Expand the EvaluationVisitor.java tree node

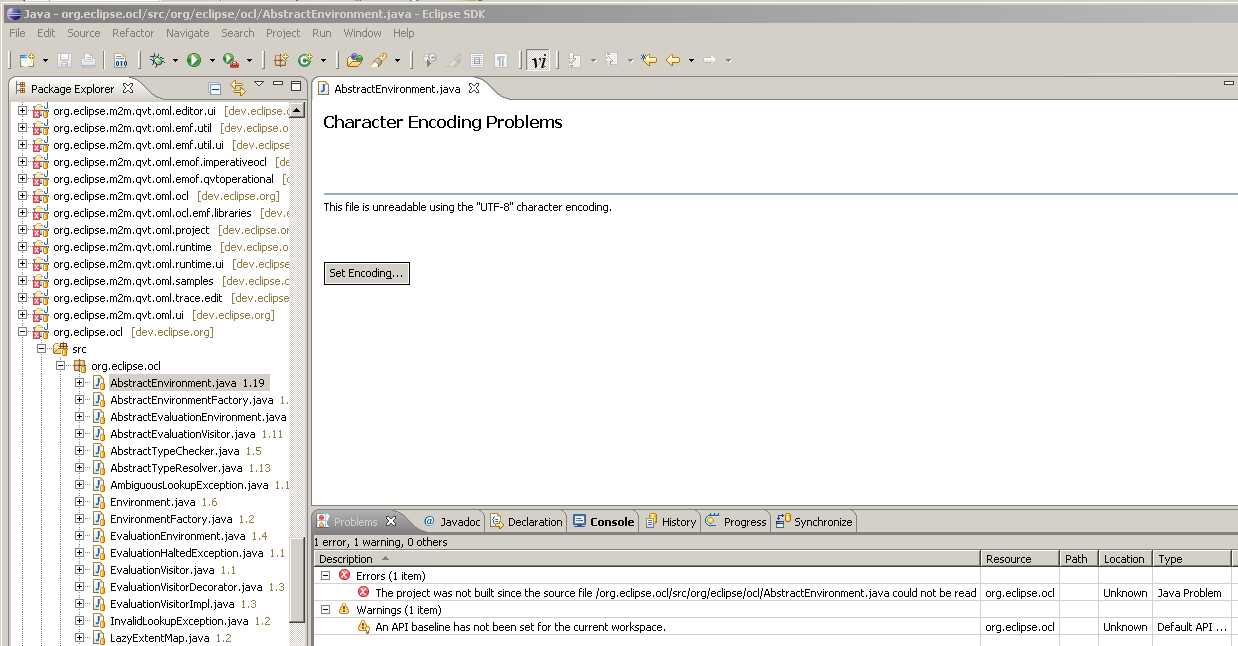pyautogui.click(x=79, y=570)
